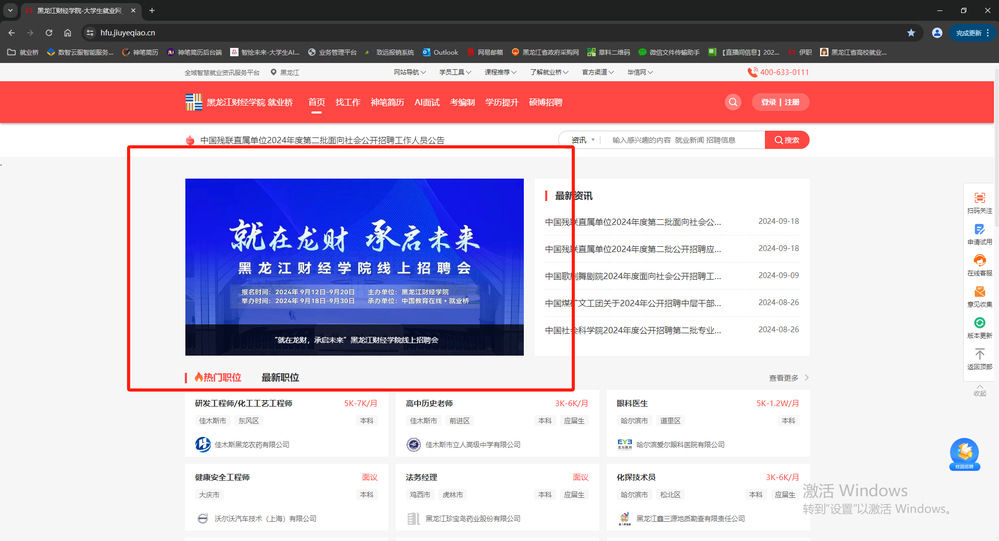Click the floating 校园招聘 mascot icon
The image size is (999, 541).
click(964, 454)
